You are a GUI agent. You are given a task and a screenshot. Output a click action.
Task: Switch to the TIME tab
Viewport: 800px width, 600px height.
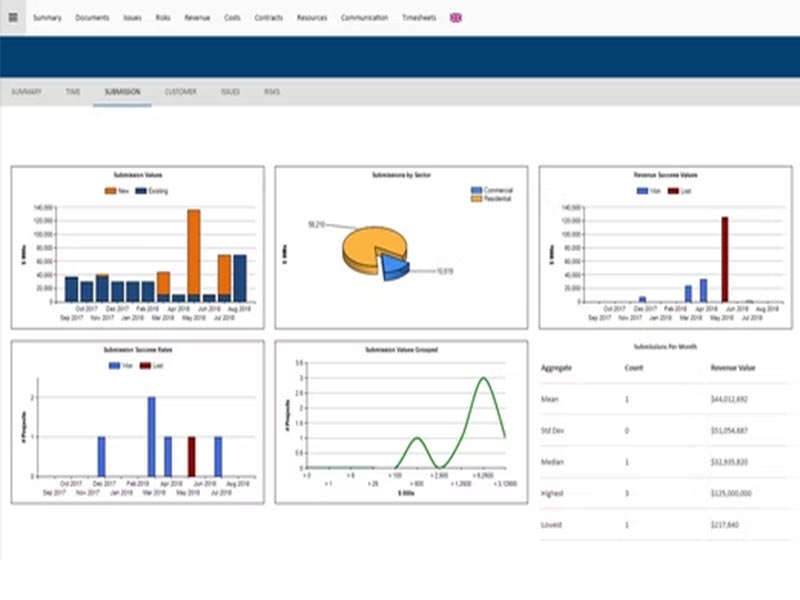point(73,92)
